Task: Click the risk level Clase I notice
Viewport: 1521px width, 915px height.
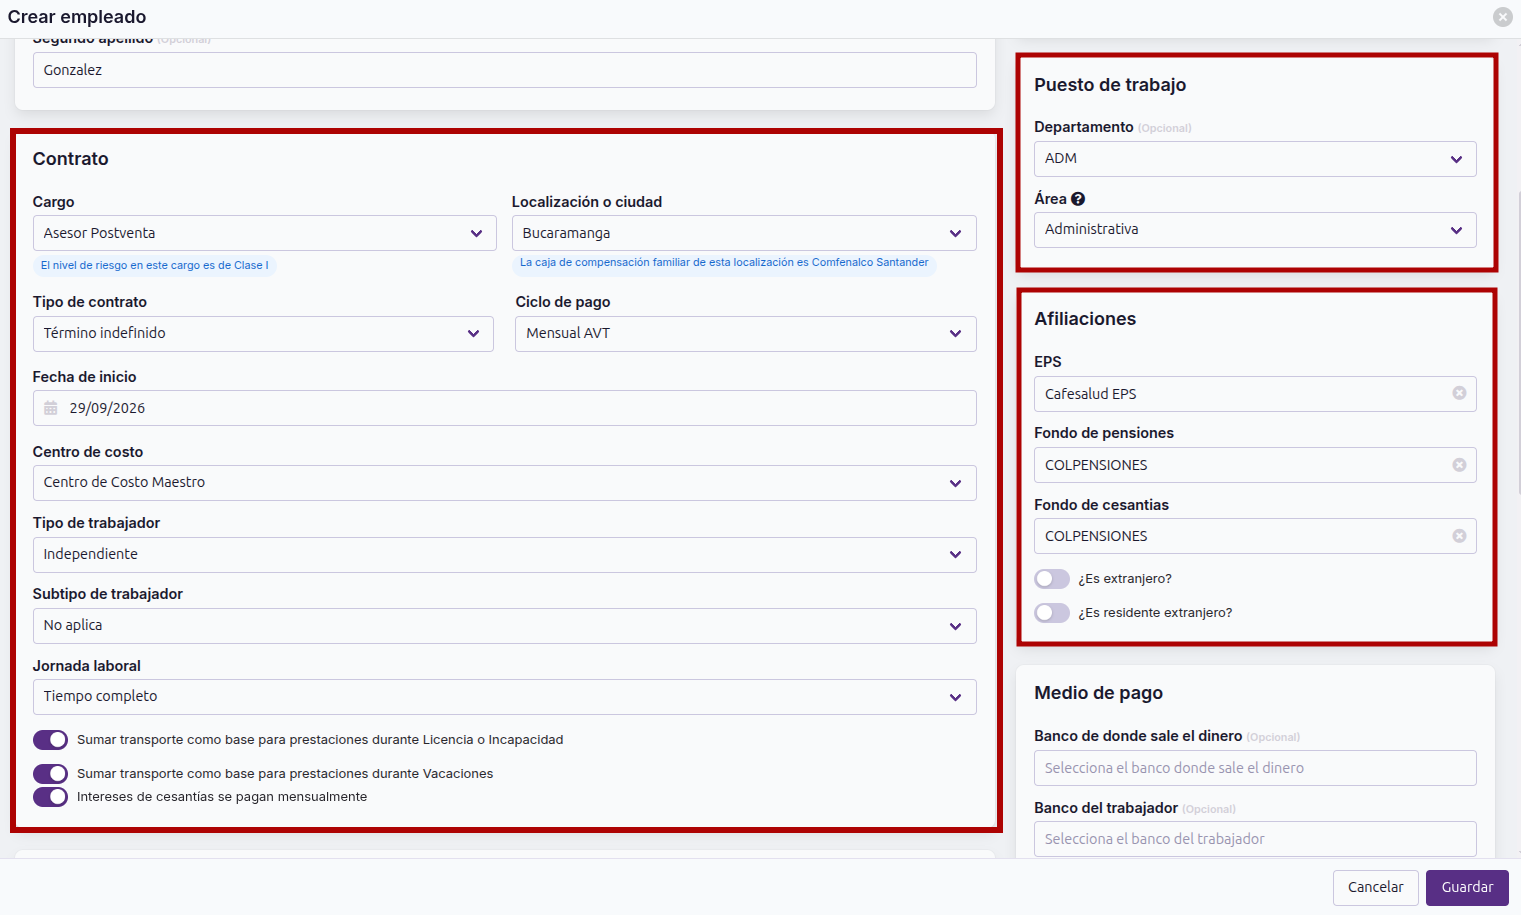Action: (155, 266)
